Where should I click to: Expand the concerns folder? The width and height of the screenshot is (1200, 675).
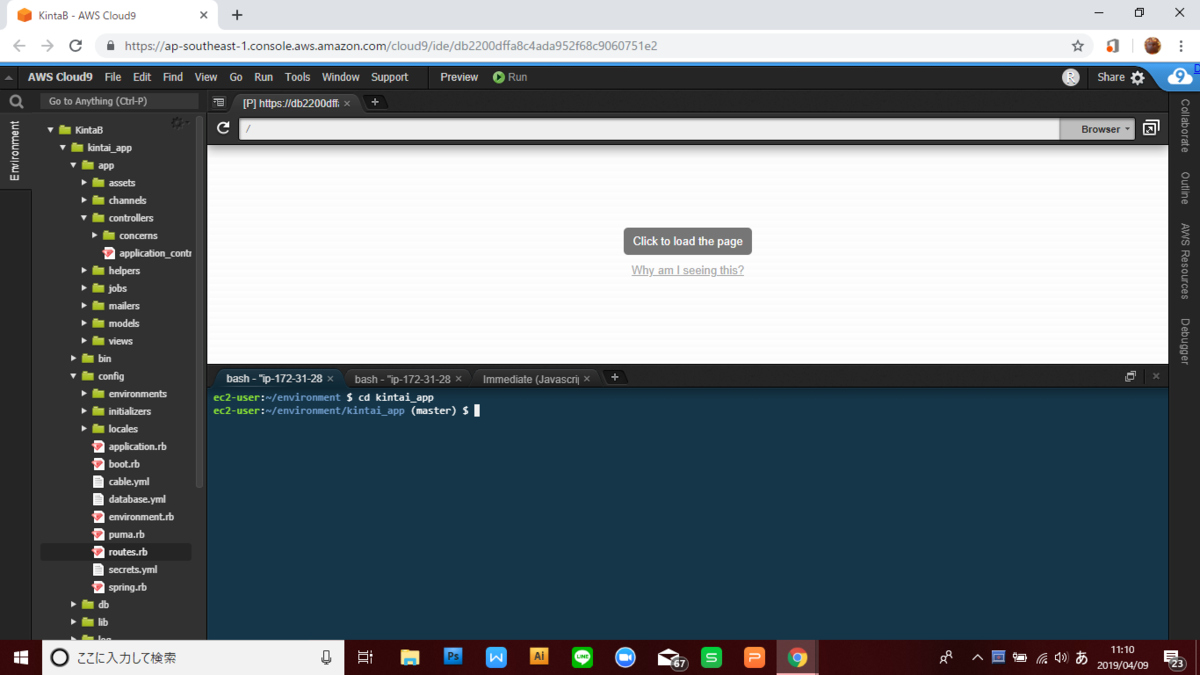click(96, 236)
